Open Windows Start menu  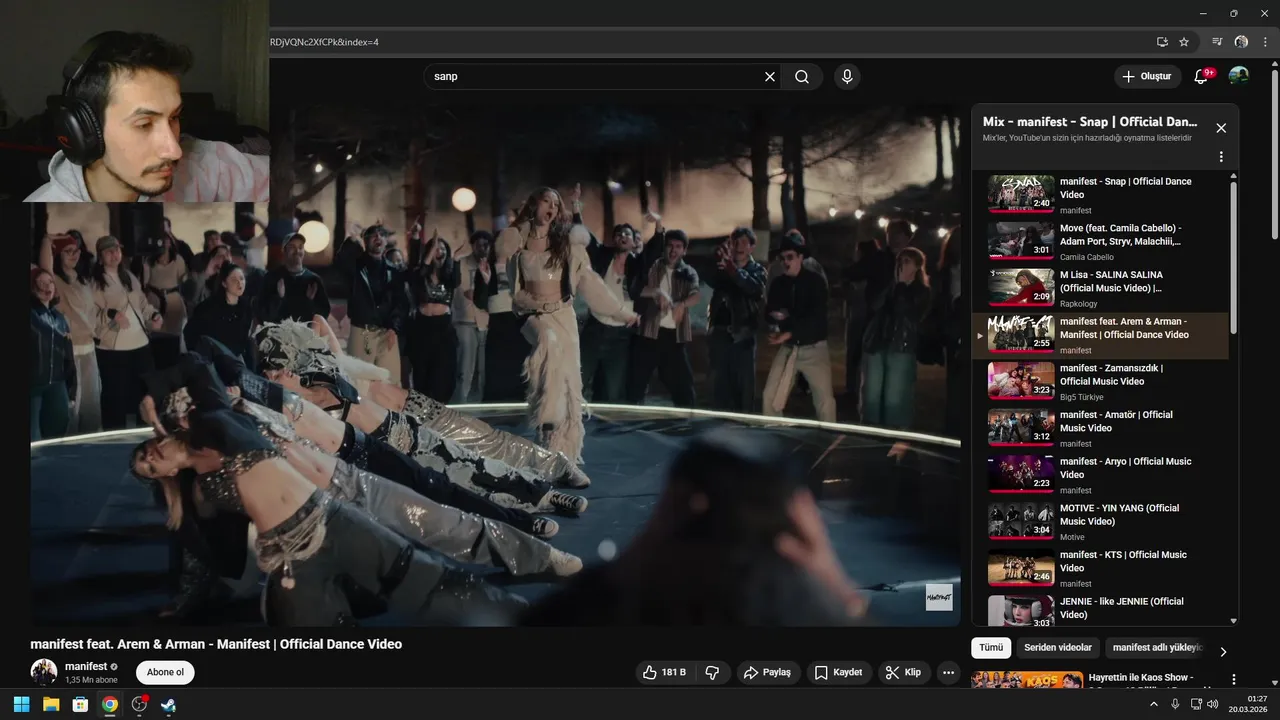point(21,704)
